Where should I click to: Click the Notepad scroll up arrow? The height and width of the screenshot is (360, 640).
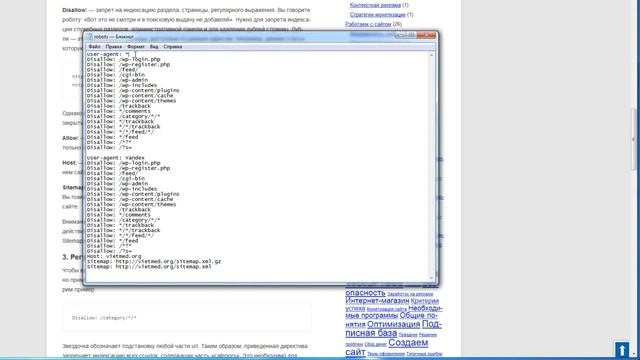pyautogui.click(x=431, y=55)
